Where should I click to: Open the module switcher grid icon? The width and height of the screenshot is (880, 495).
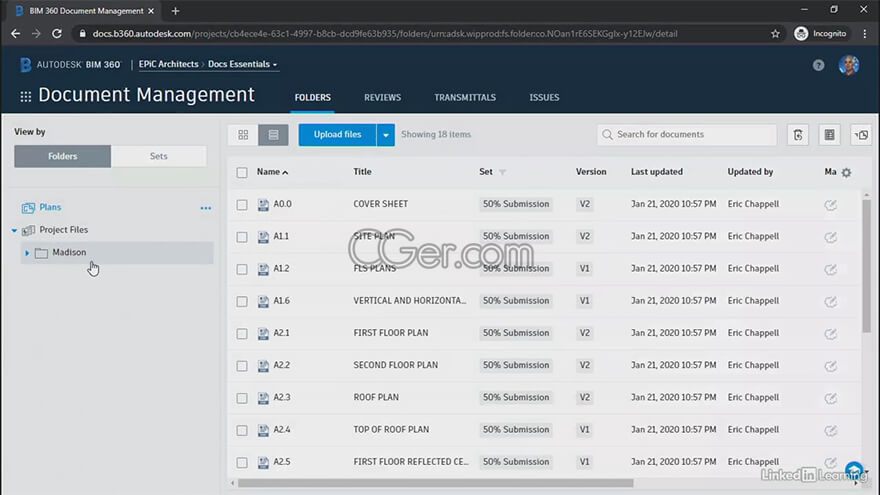(26, 97)
